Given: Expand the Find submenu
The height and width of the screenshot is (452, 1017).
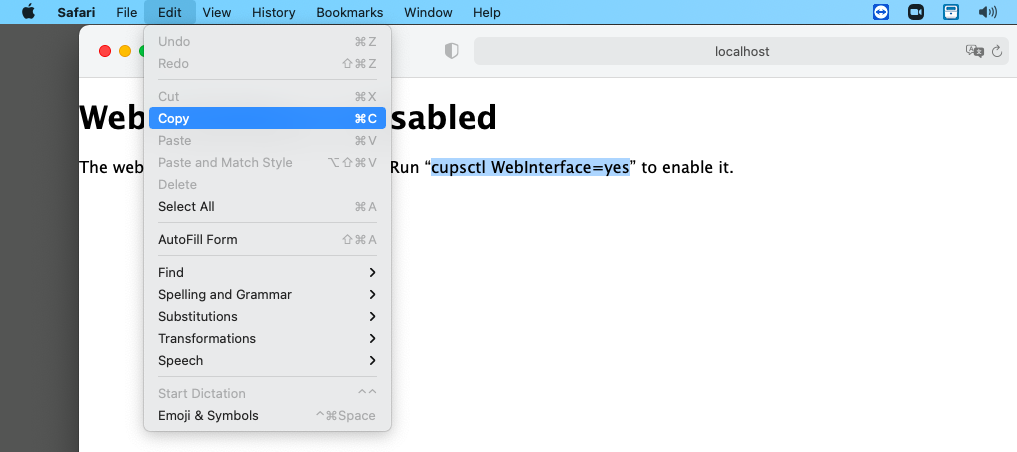Looking at the screenshot, I should 267,272.
